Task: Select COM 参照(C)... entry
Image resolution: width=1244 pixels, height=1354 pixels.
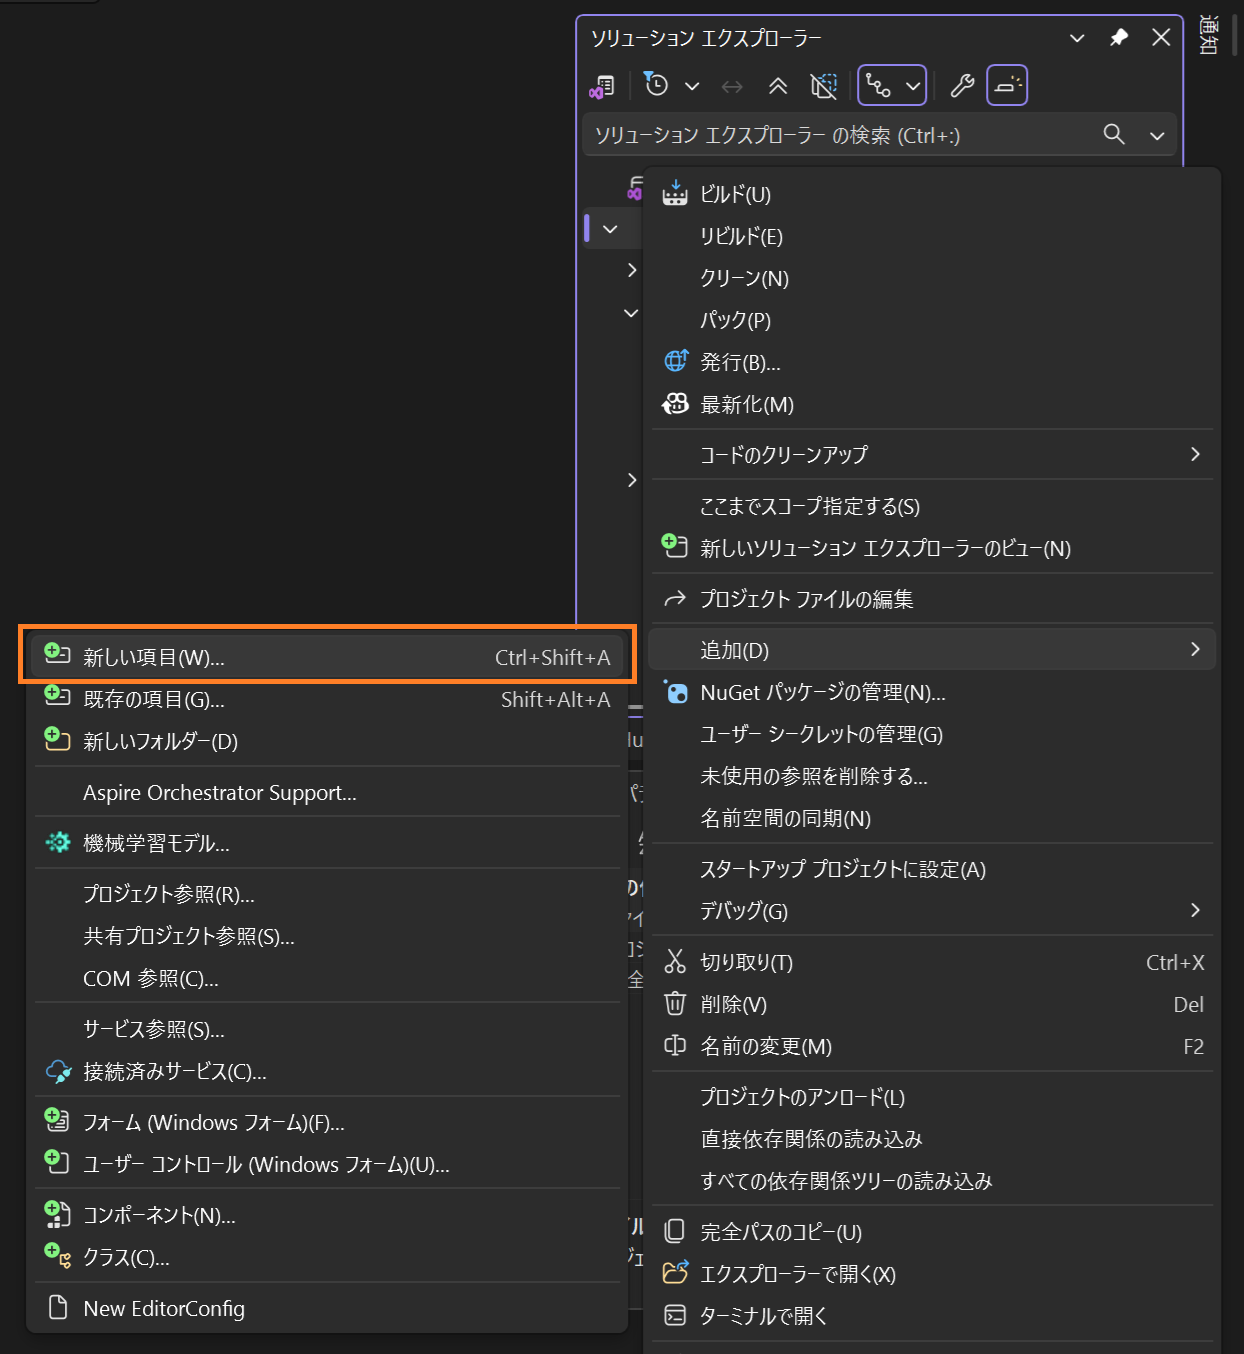Action: point(327,978)
